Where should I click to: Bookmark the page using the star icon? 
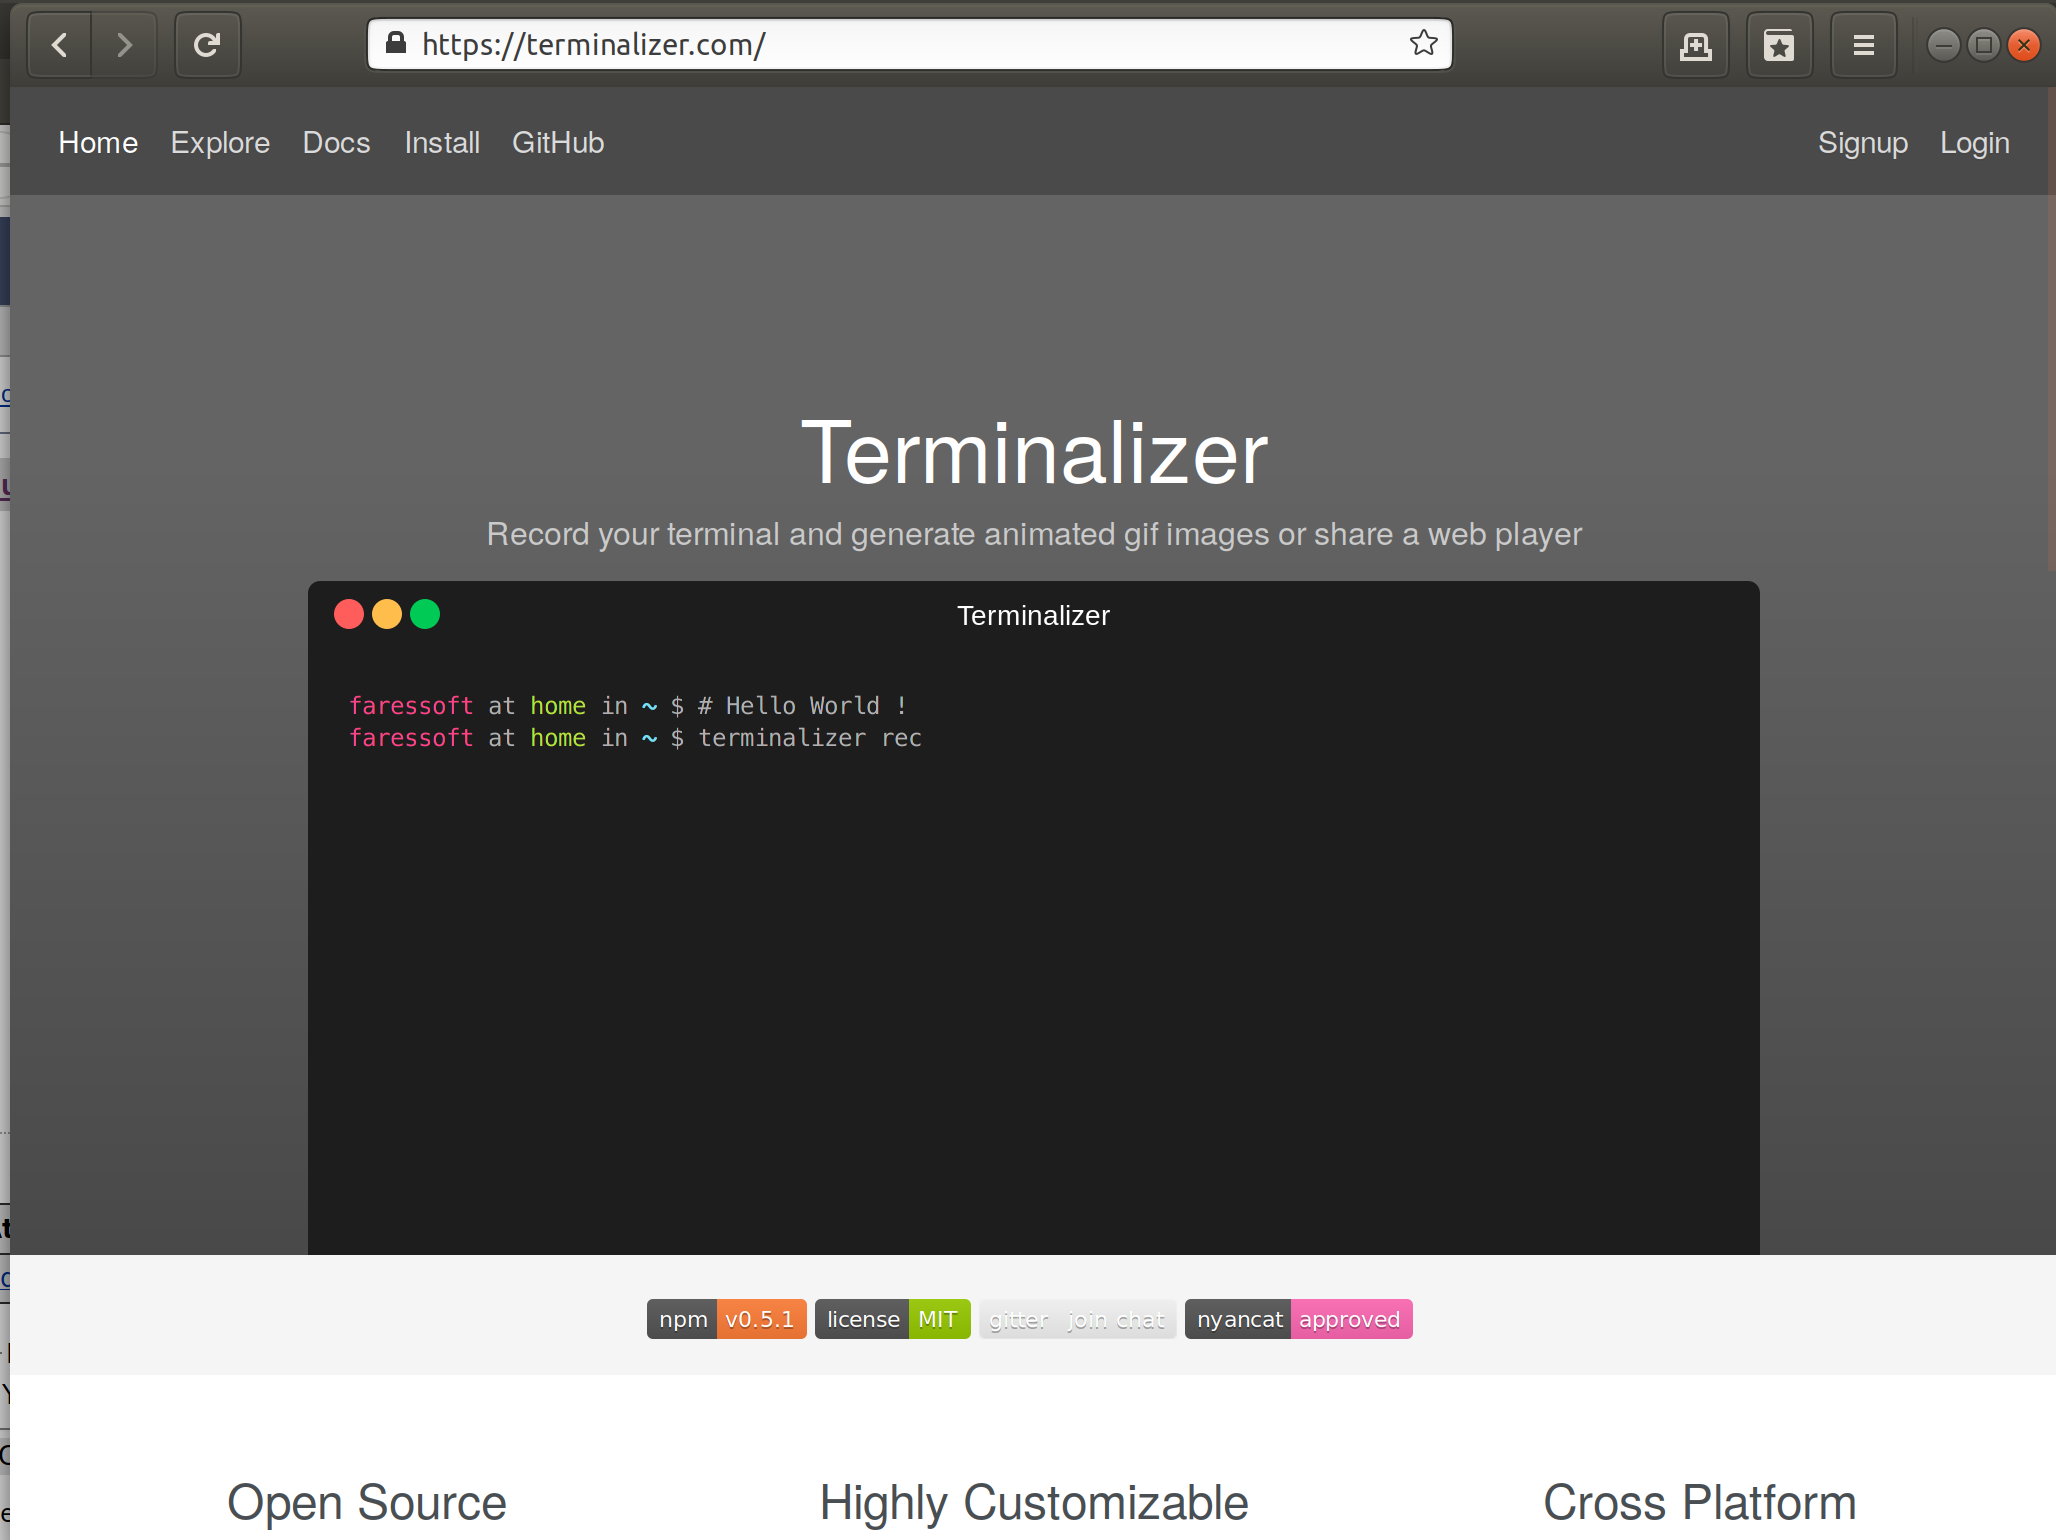coord(1422,43)
